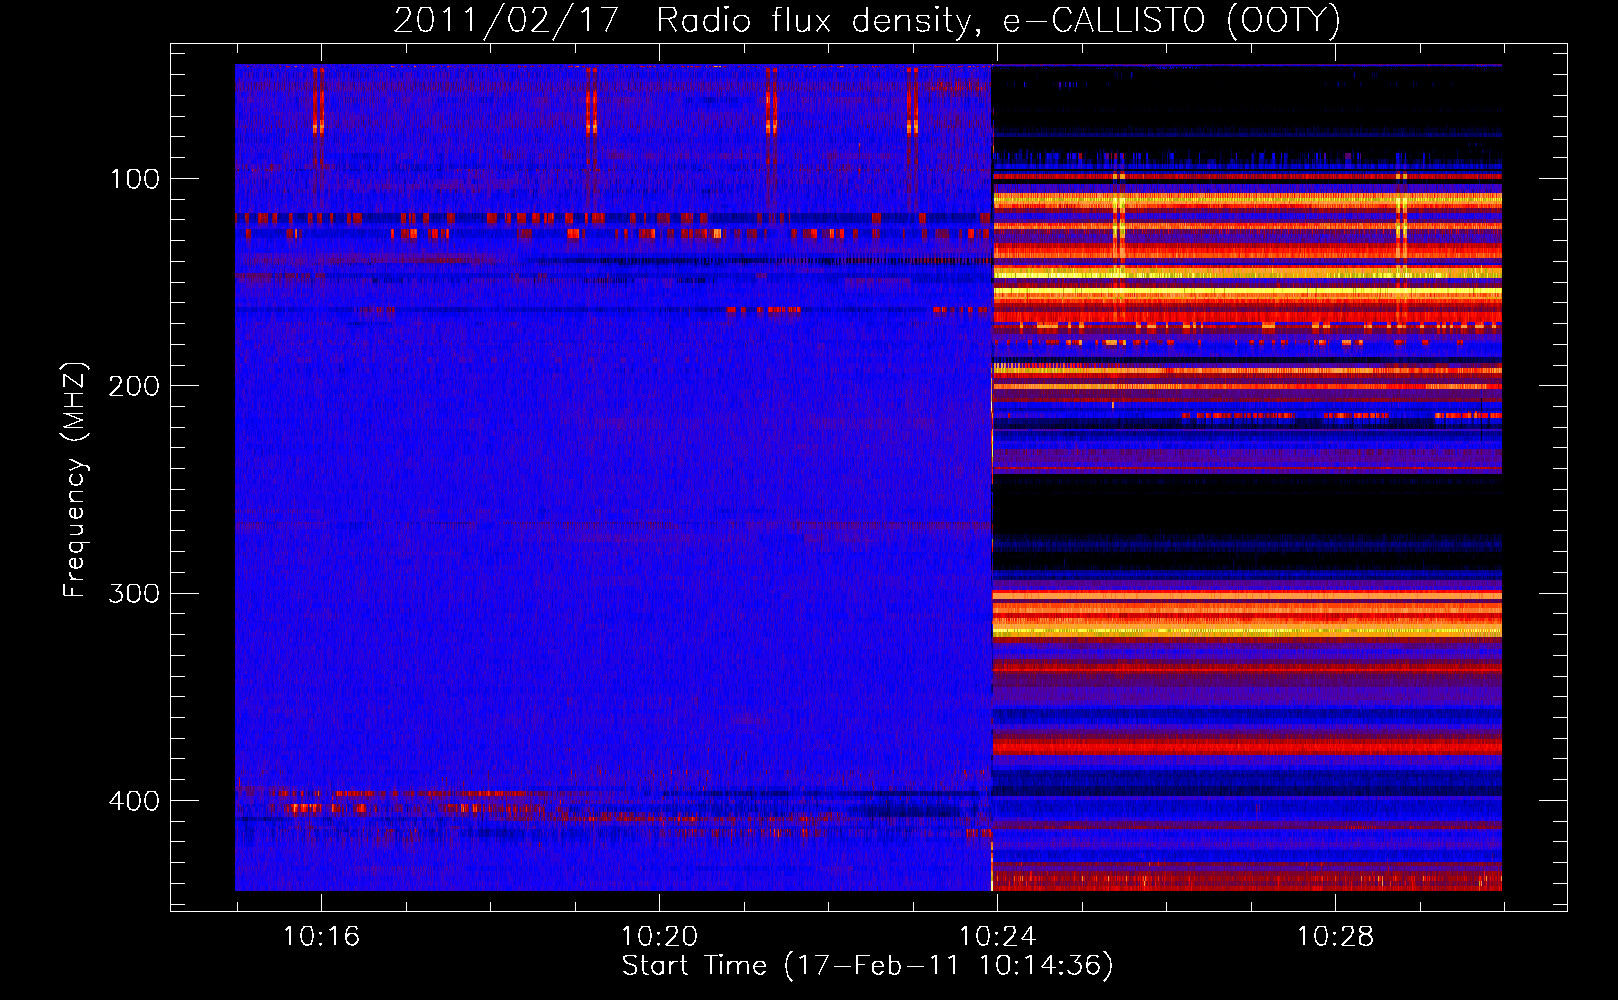Click the 10:28 time tick label
Screen dimensions: 1618x1000
tap(1335, 937)
